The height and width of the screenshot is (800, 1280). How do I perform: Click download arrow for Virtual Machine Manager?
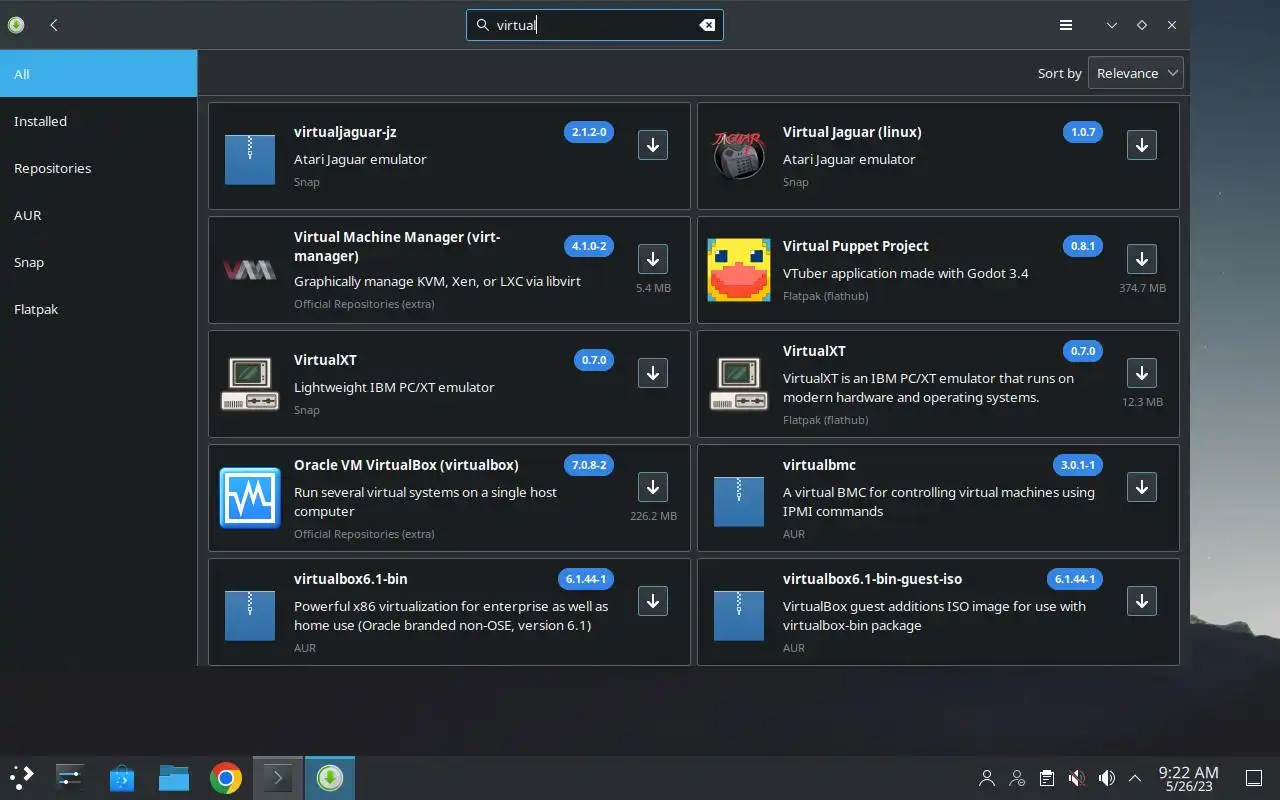pos(653,259)
